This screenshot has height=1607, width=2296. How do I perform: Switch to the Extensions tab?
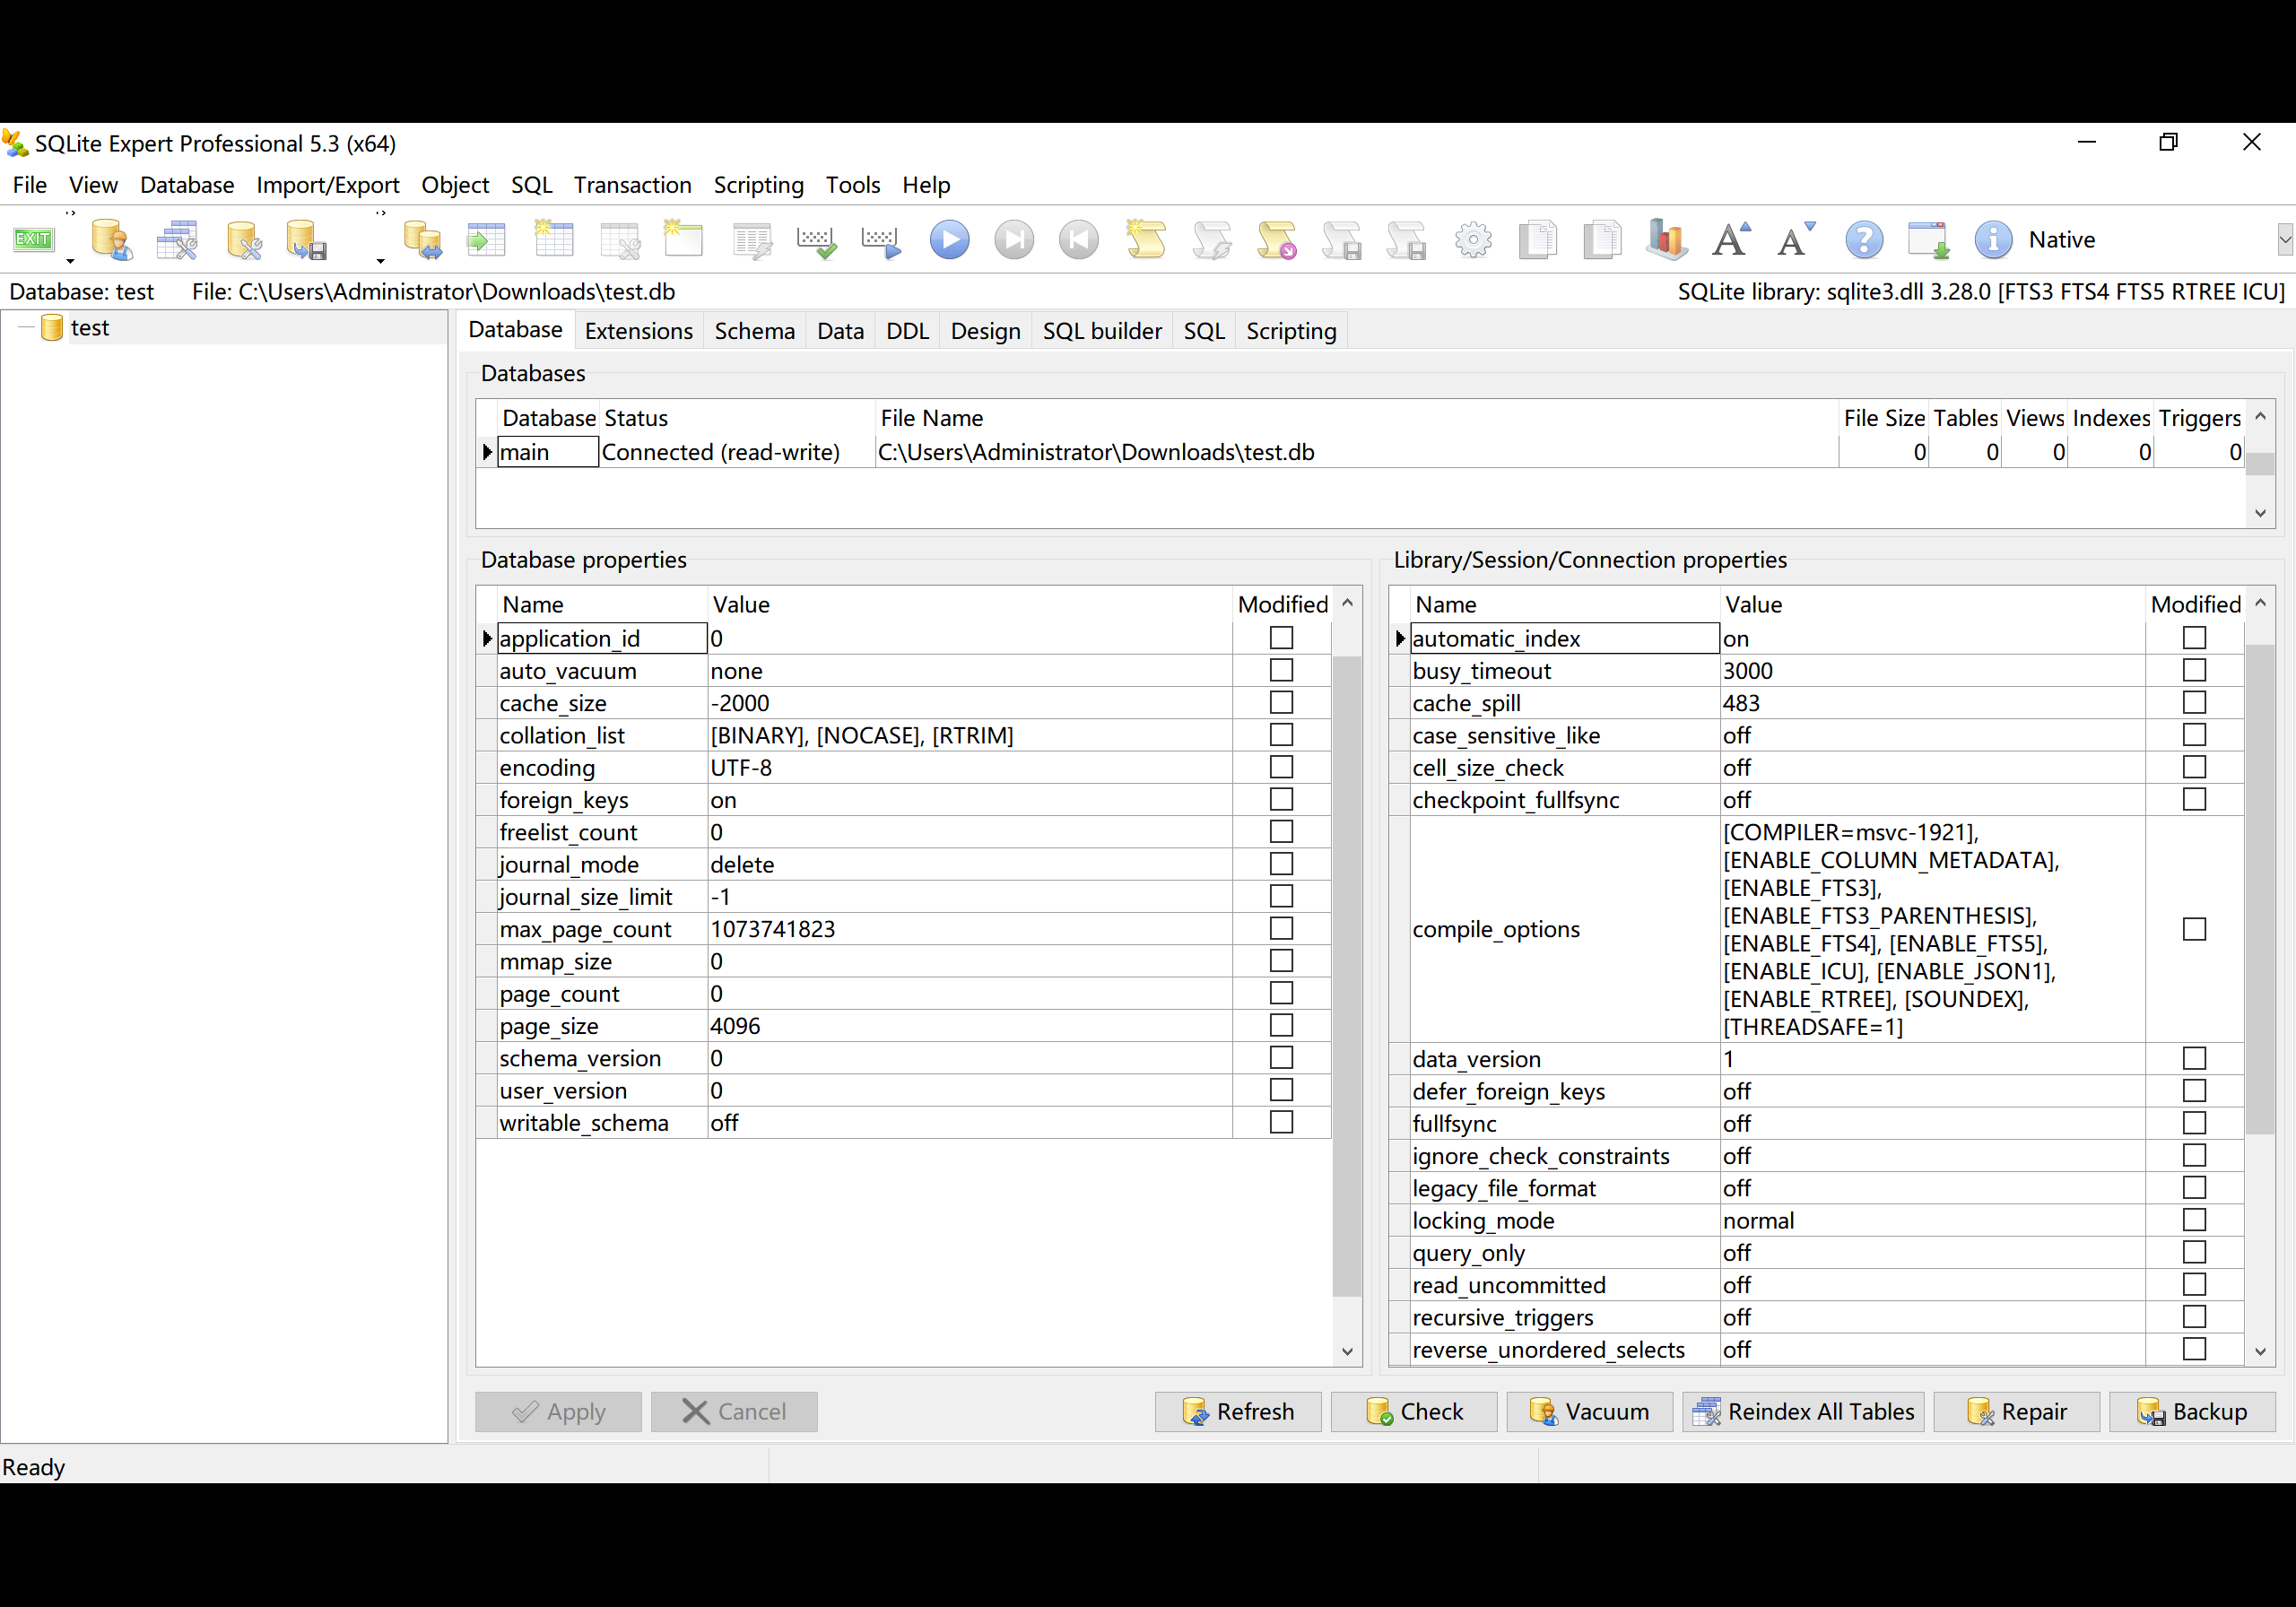[x=638, y=331]
